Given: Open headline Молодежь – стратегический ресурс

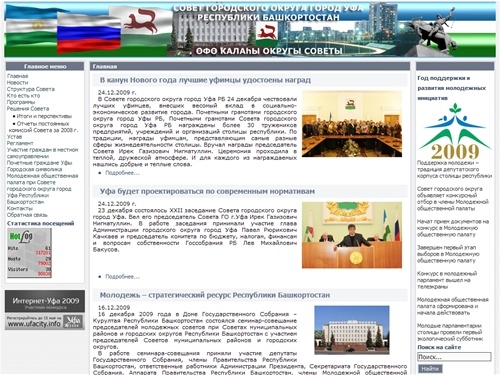Looking at the screenshot, I should point(215,295).
